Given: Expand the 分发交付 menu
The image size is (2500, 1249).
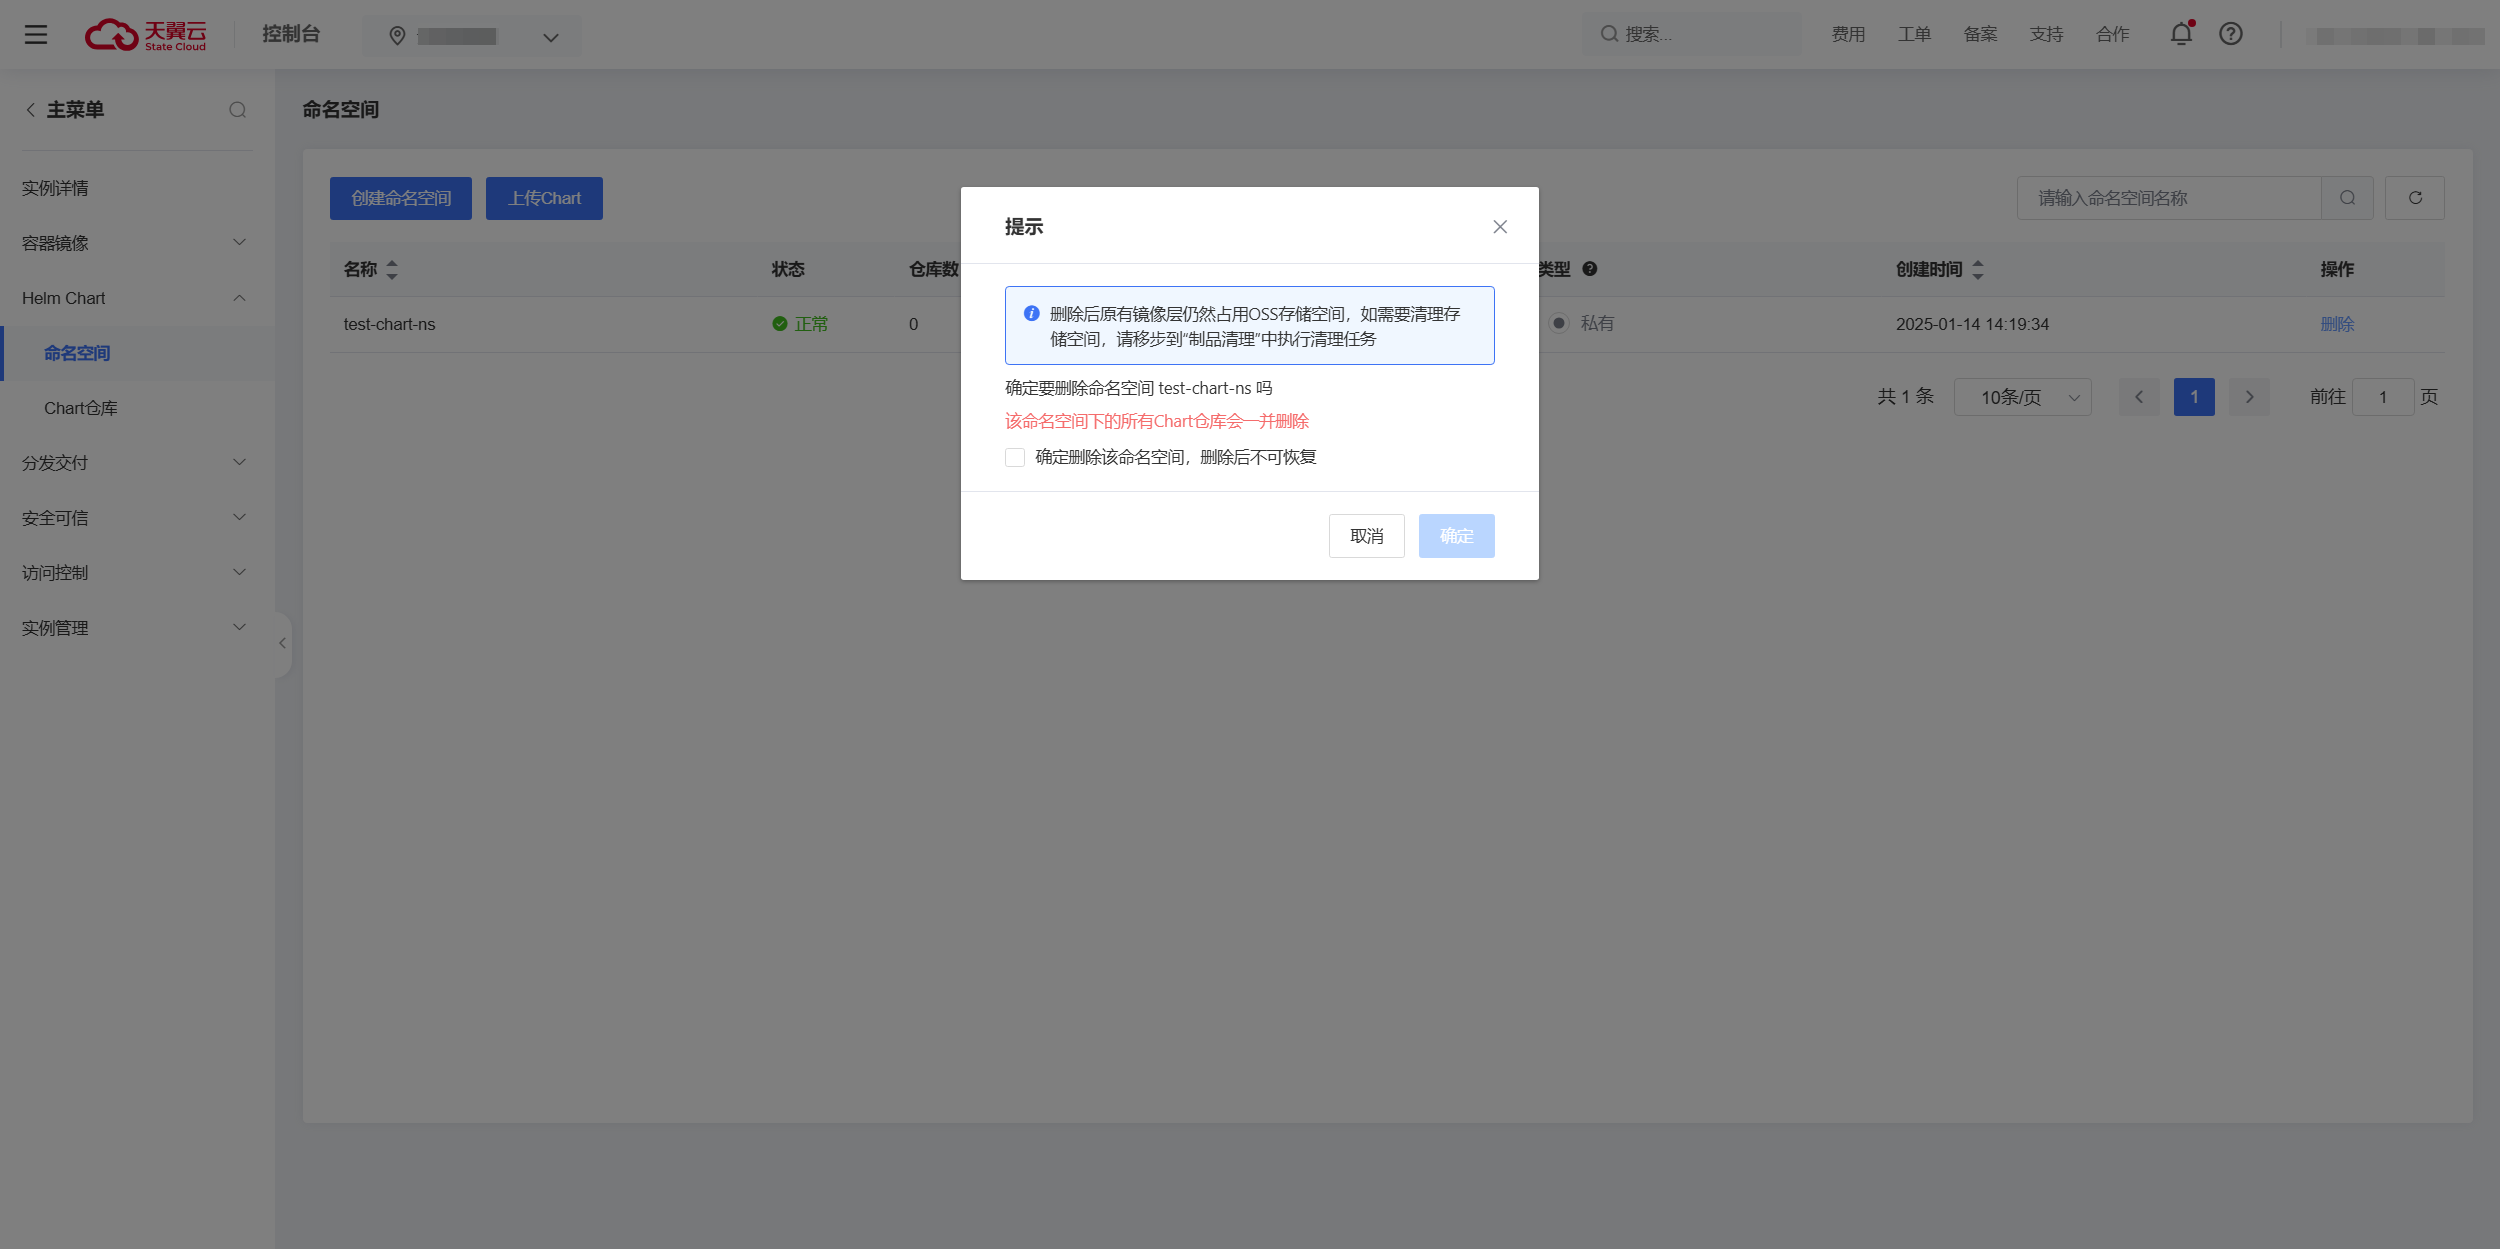Looking at the screenshot, I should click(135, 463).
